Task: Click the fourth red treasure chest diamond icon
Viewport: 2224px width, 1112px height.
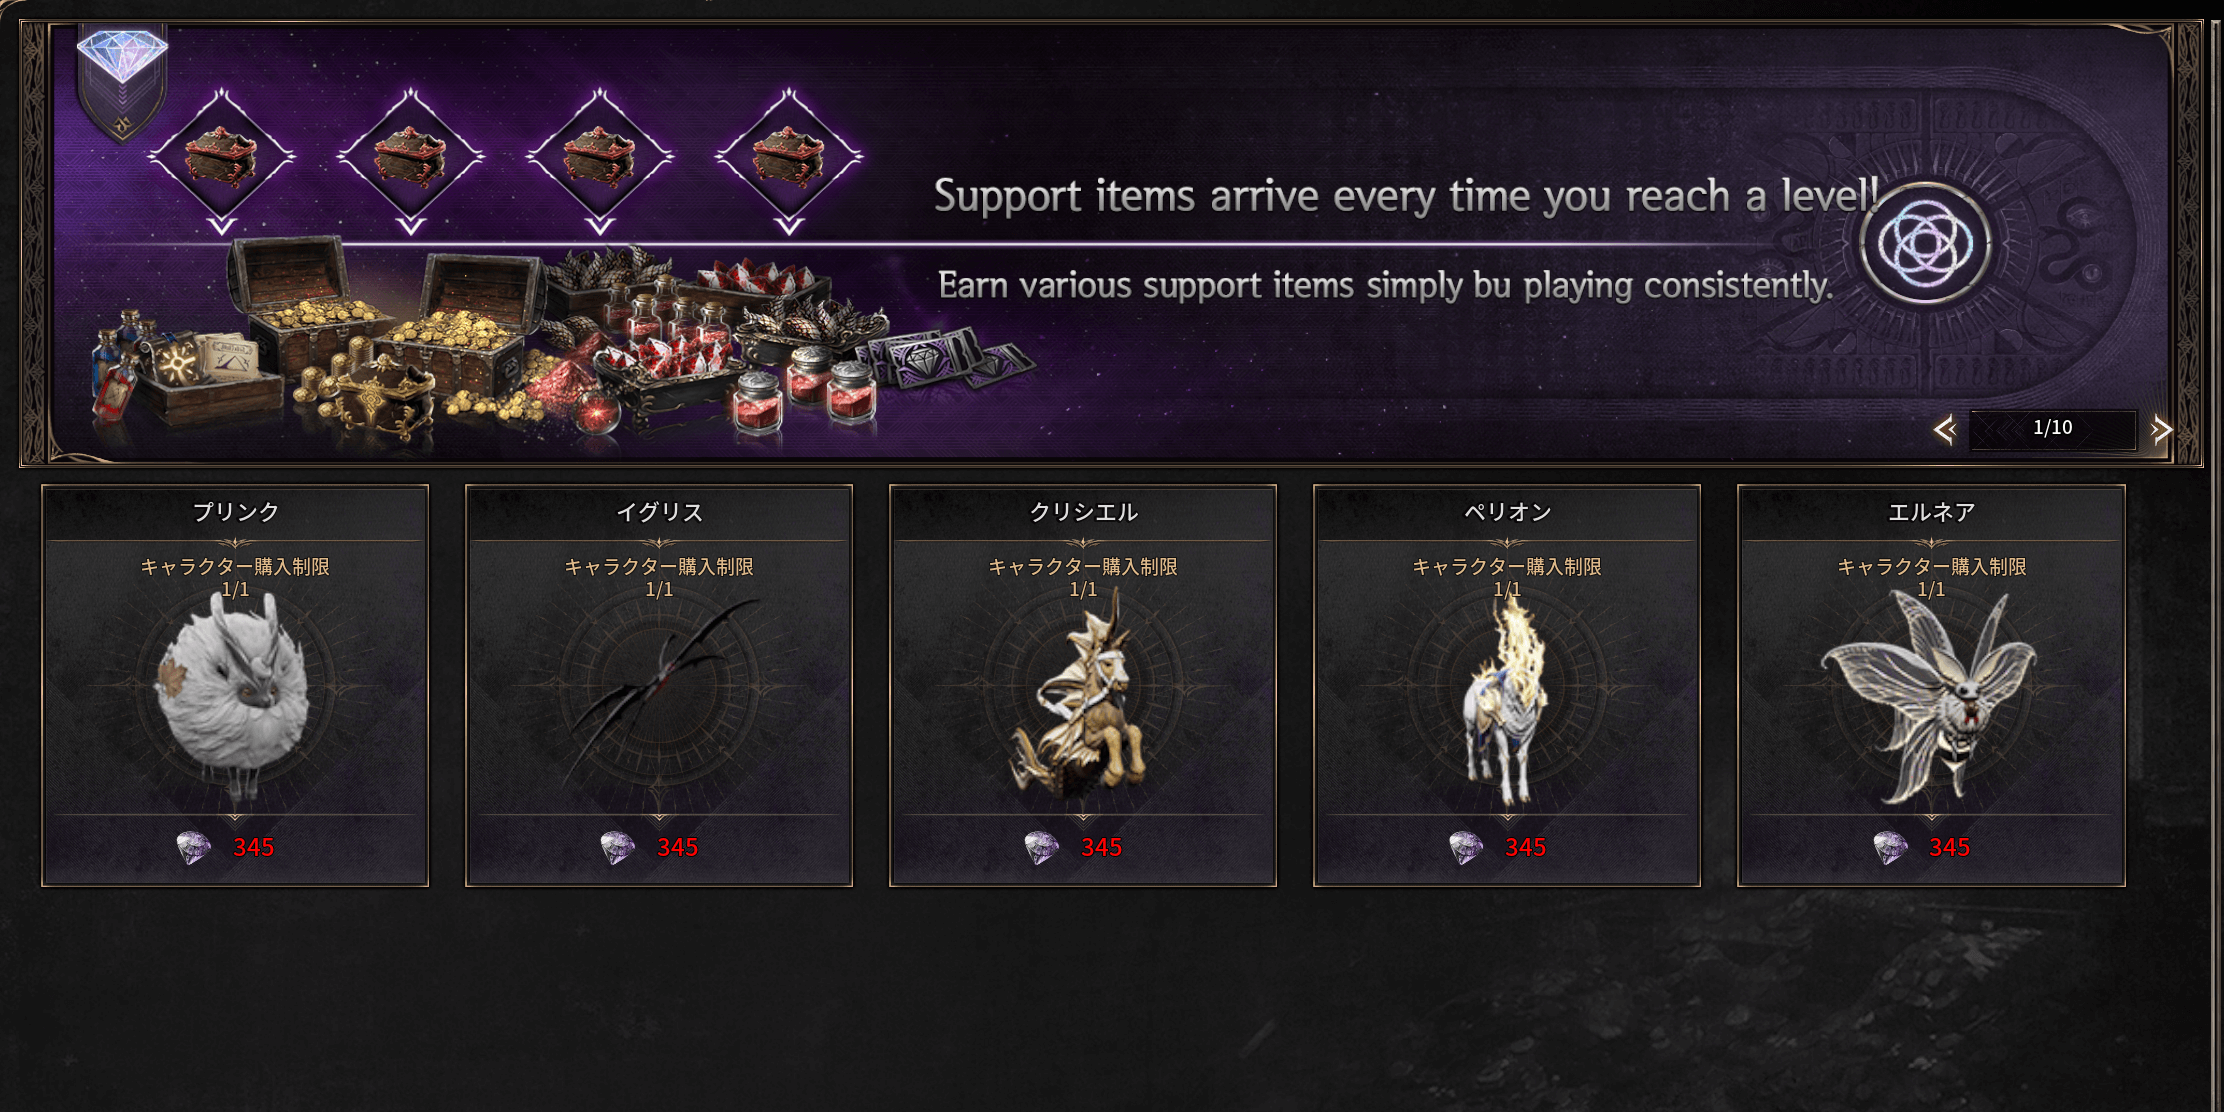Action: 788,157
